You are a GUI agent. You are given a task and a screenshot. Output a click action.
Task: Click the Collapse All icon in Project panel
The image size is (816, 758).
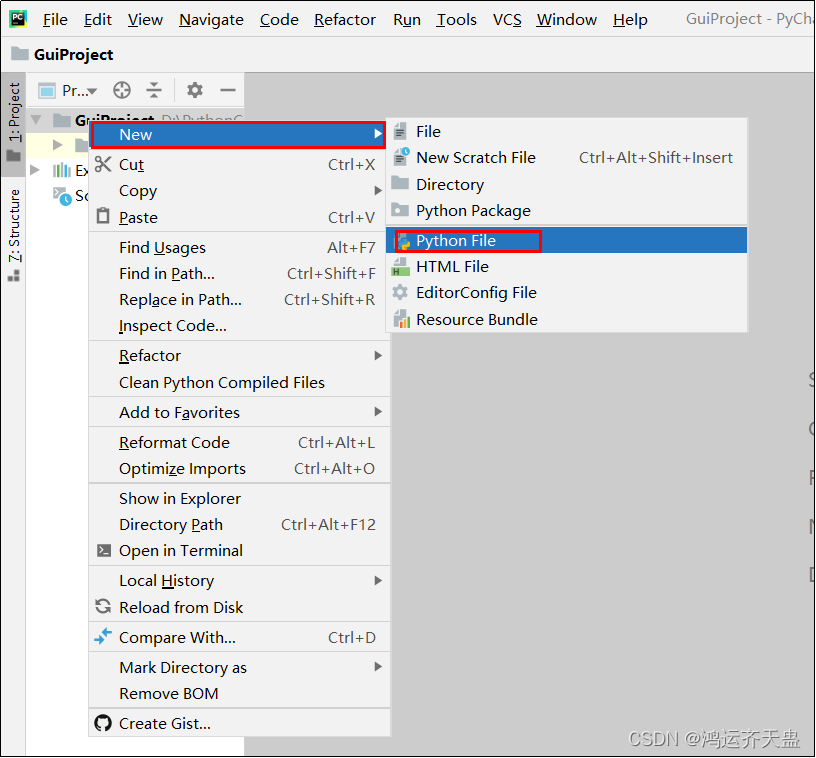(154, 90)
